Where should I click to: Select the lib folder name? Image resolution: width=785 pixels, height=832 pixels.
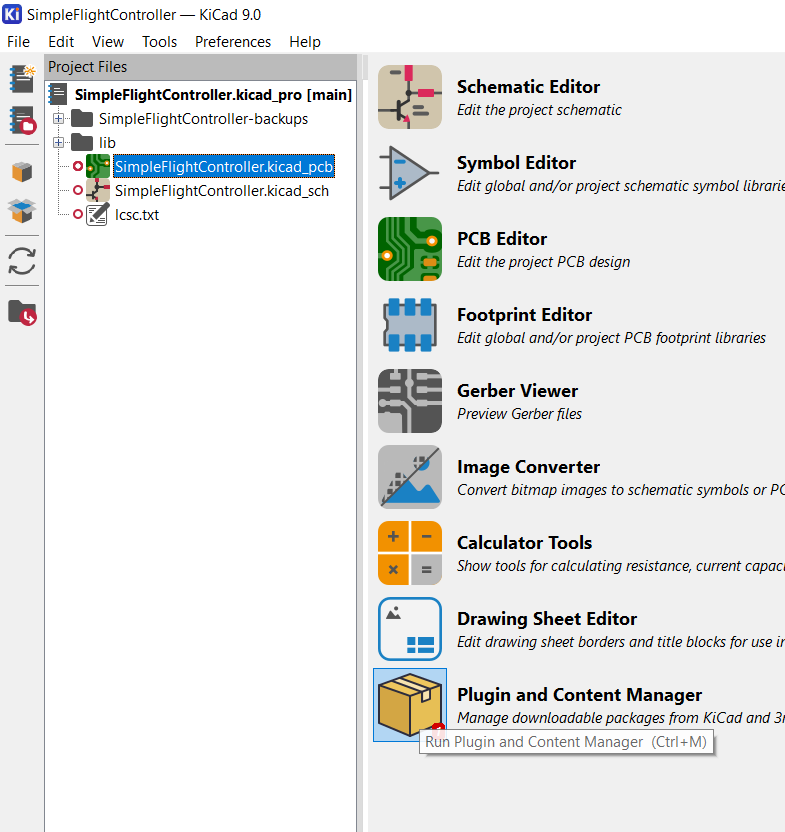pyautogui.click(x=107, y=143)
